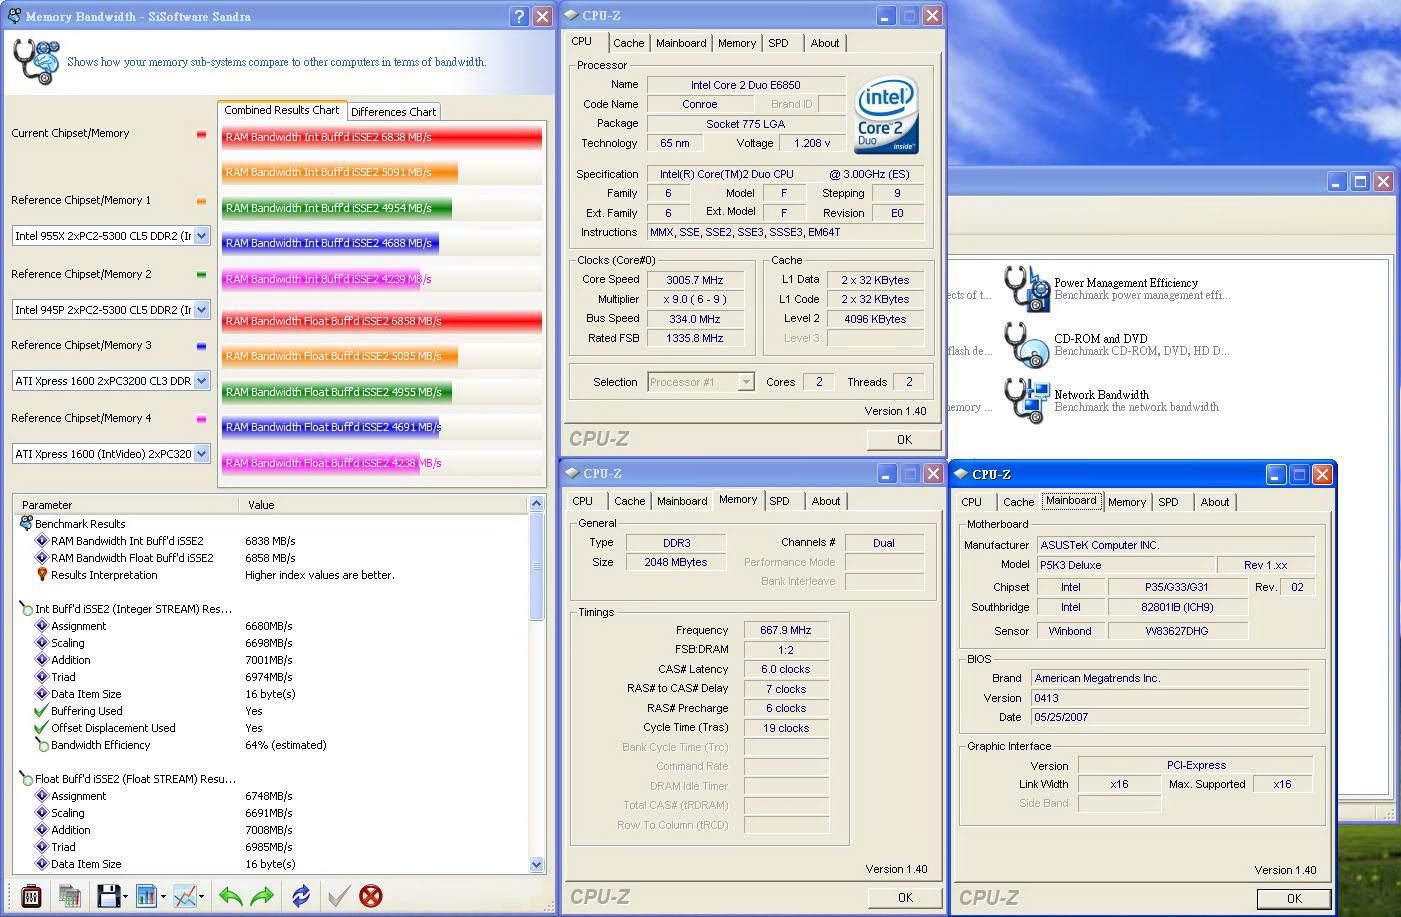
Task: Click the CPU-Z title bar icon of top window
Action: coord(571,16)
